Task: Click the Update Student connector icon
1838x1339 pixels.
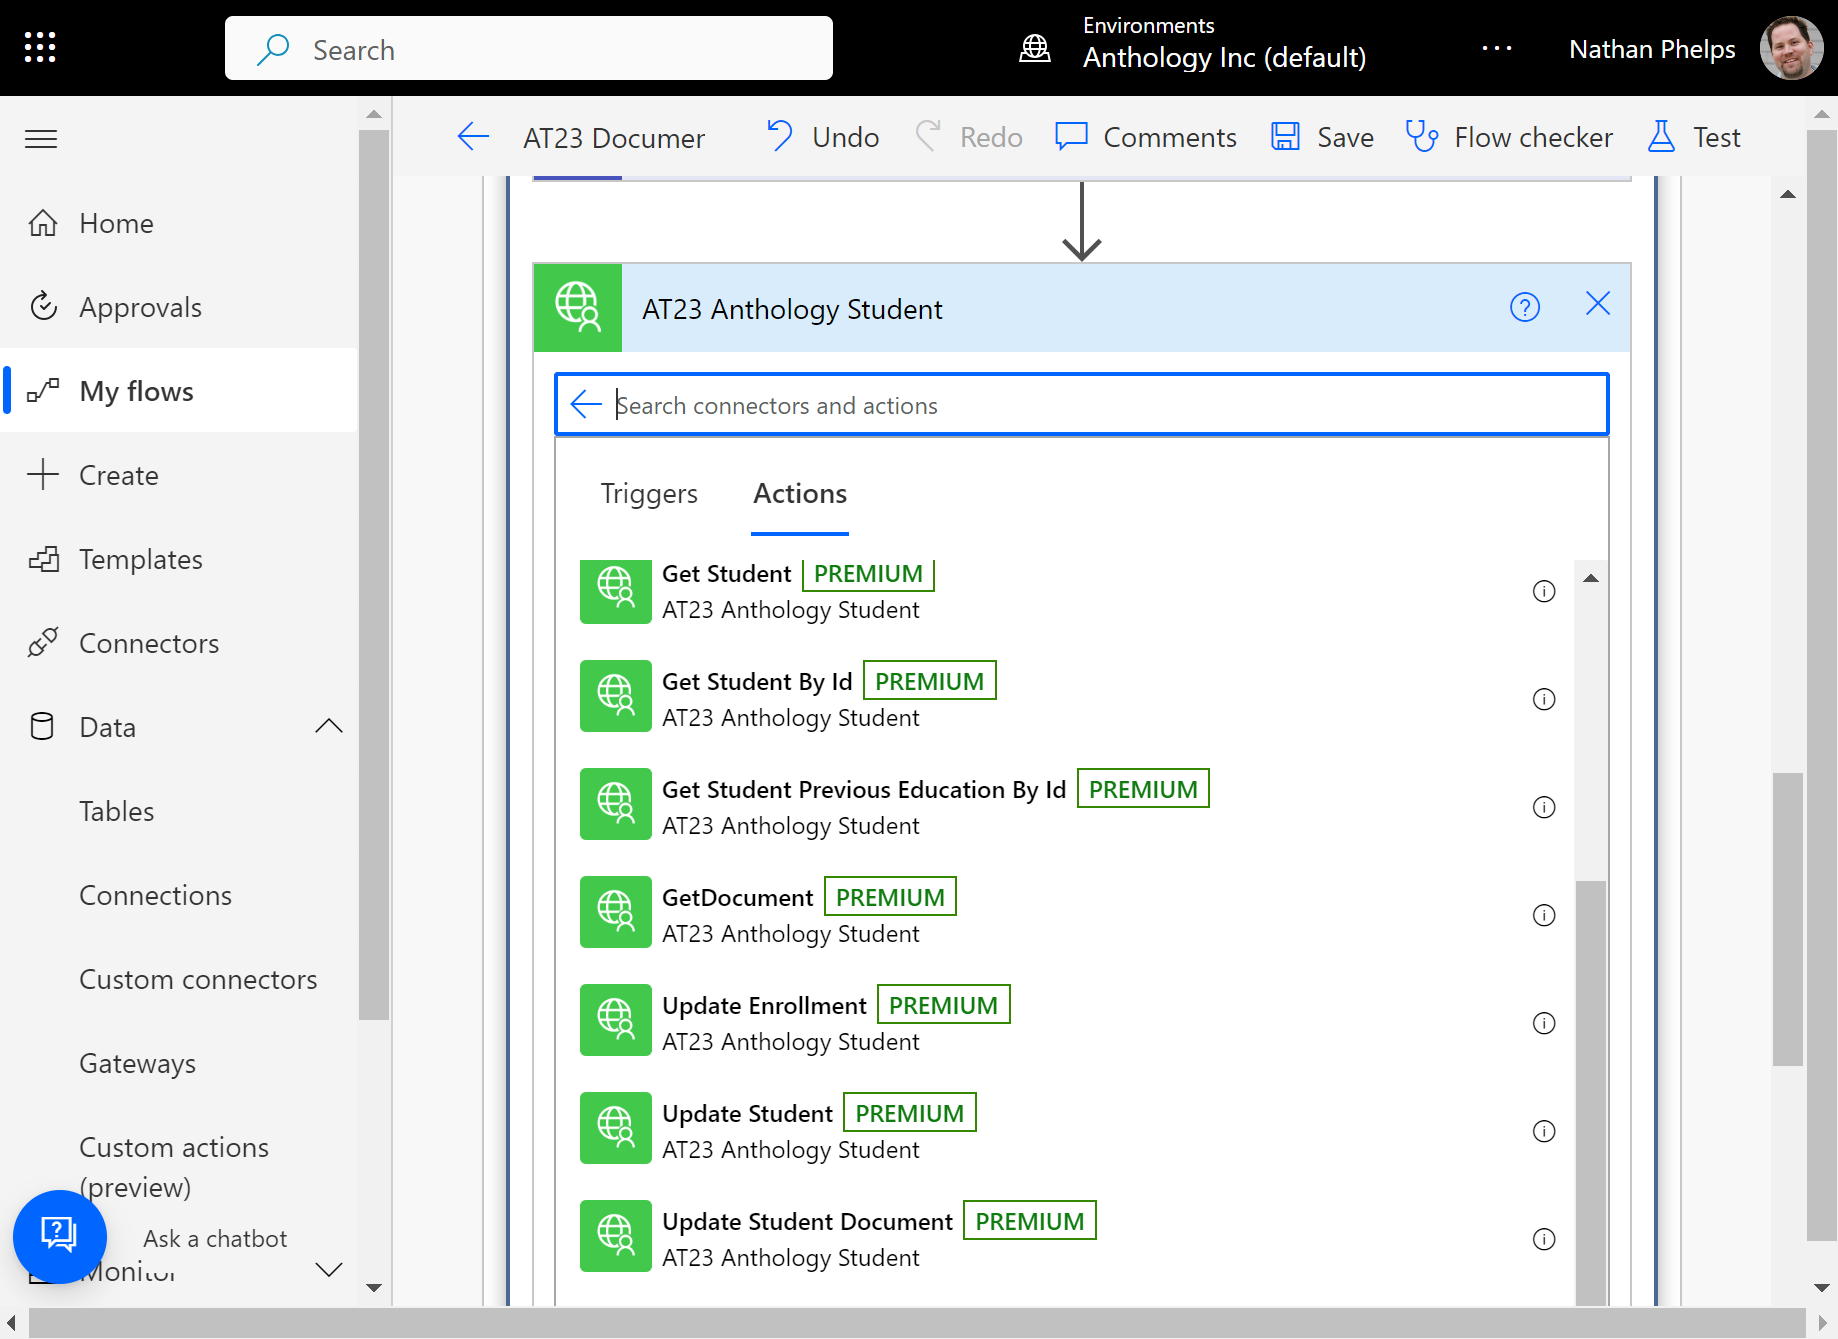Action: click(616, 1128)
